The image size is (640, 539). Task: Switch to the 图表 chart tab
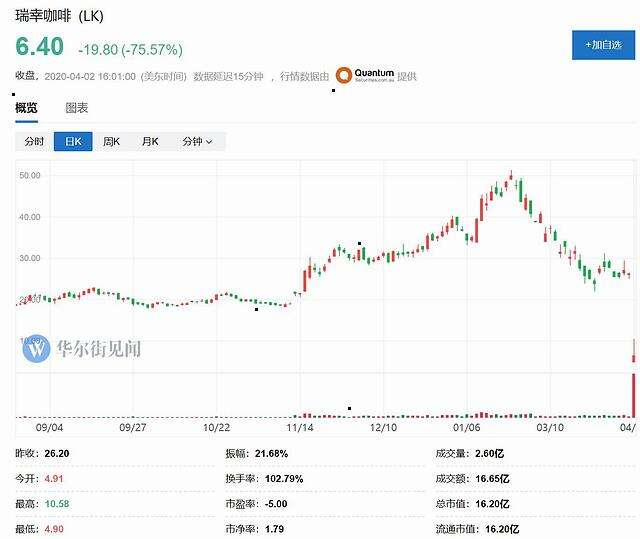click(77, 108)
